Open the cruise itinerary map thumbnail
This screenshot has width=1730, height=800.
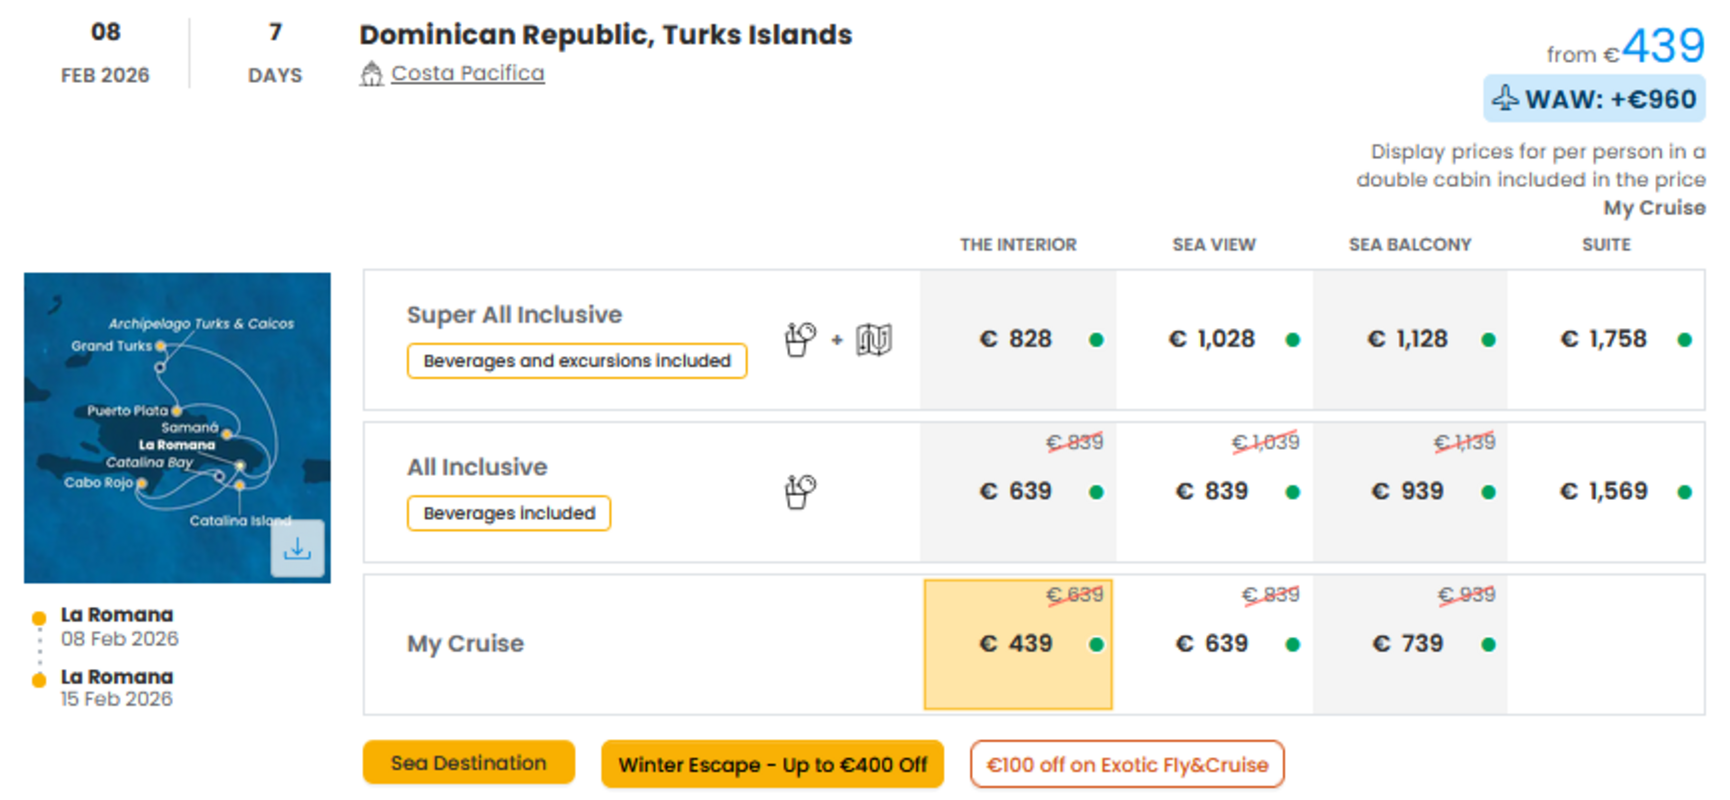pos(177,428)
